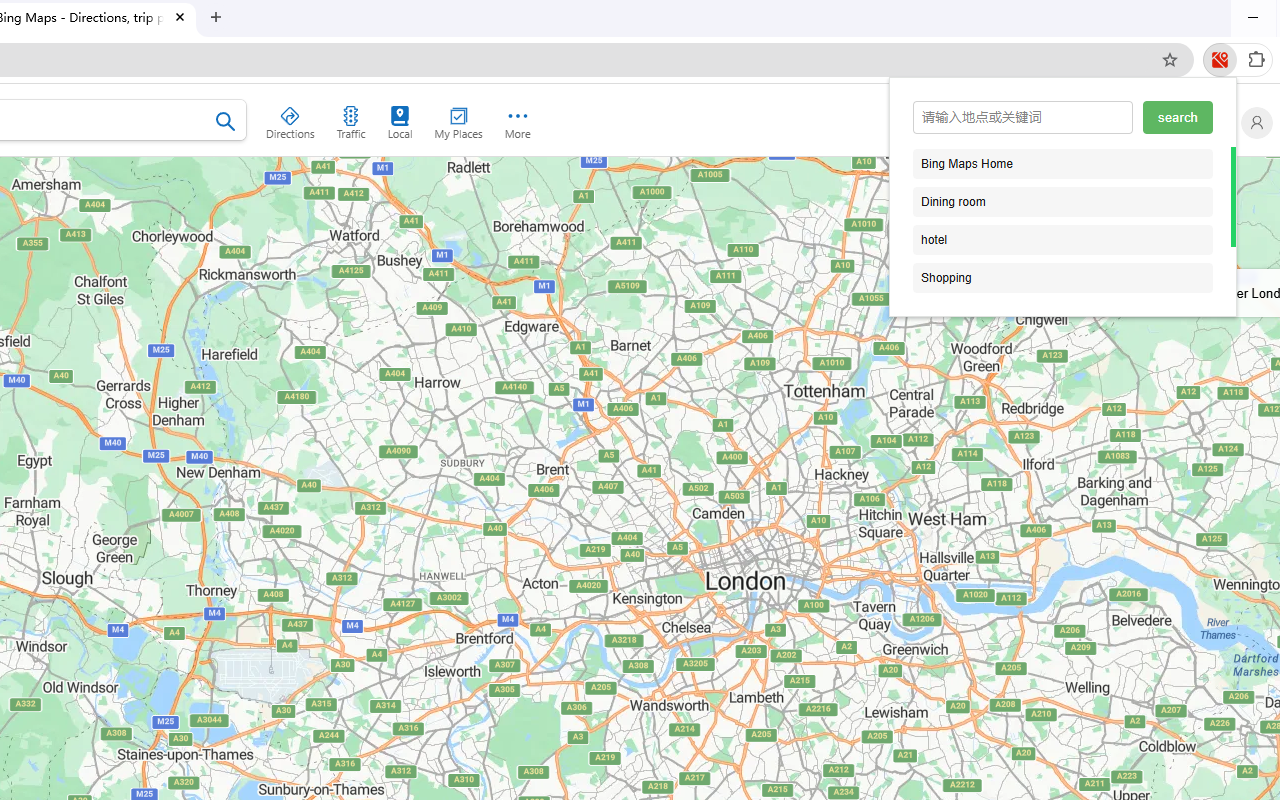Click the extension popup's green scrollbar
The height and width of the screenshot is (800, 1280).
click(1233, 197)
